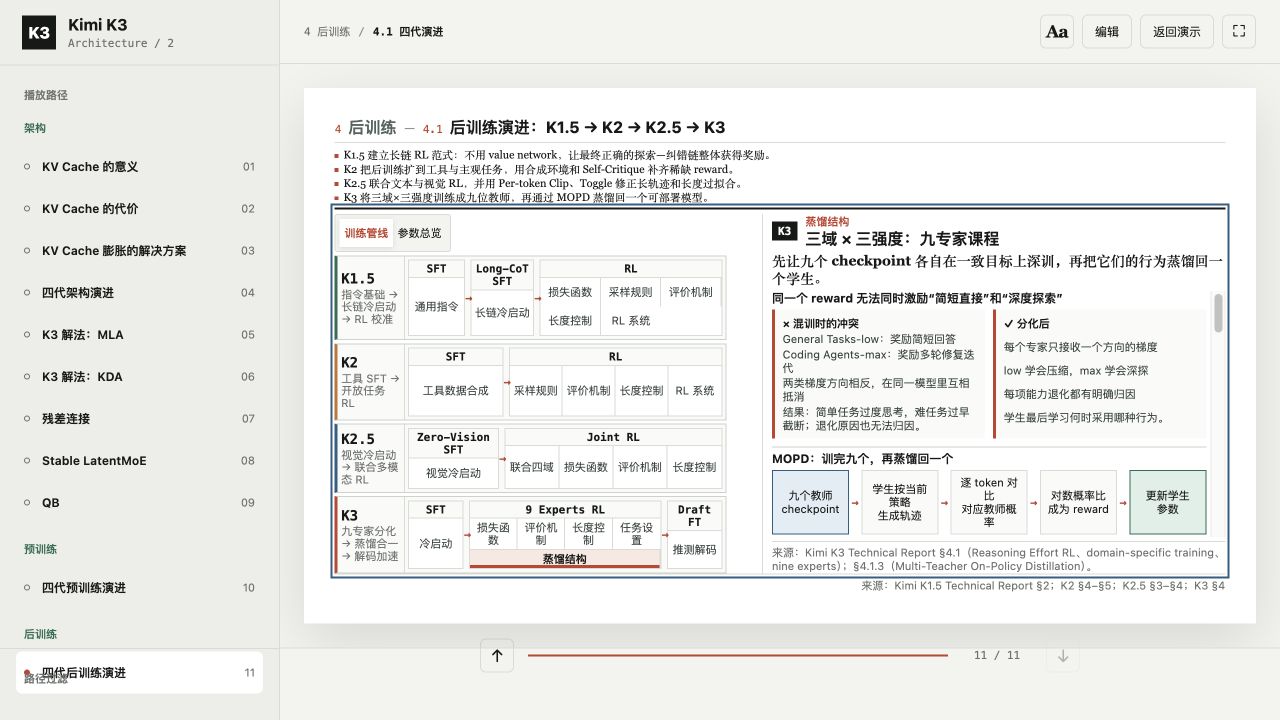This screenshot has width=1280, height=720.
Task: Open the QB slide entry
Action: 139,503
